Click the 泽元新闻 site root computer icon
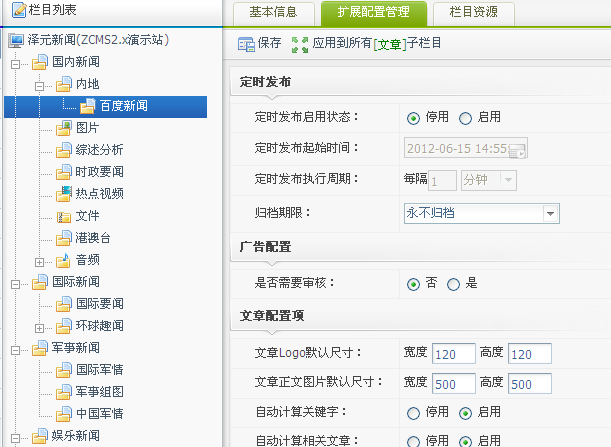Viewport: 611px width, 447px height. click(x=15, y=41)
